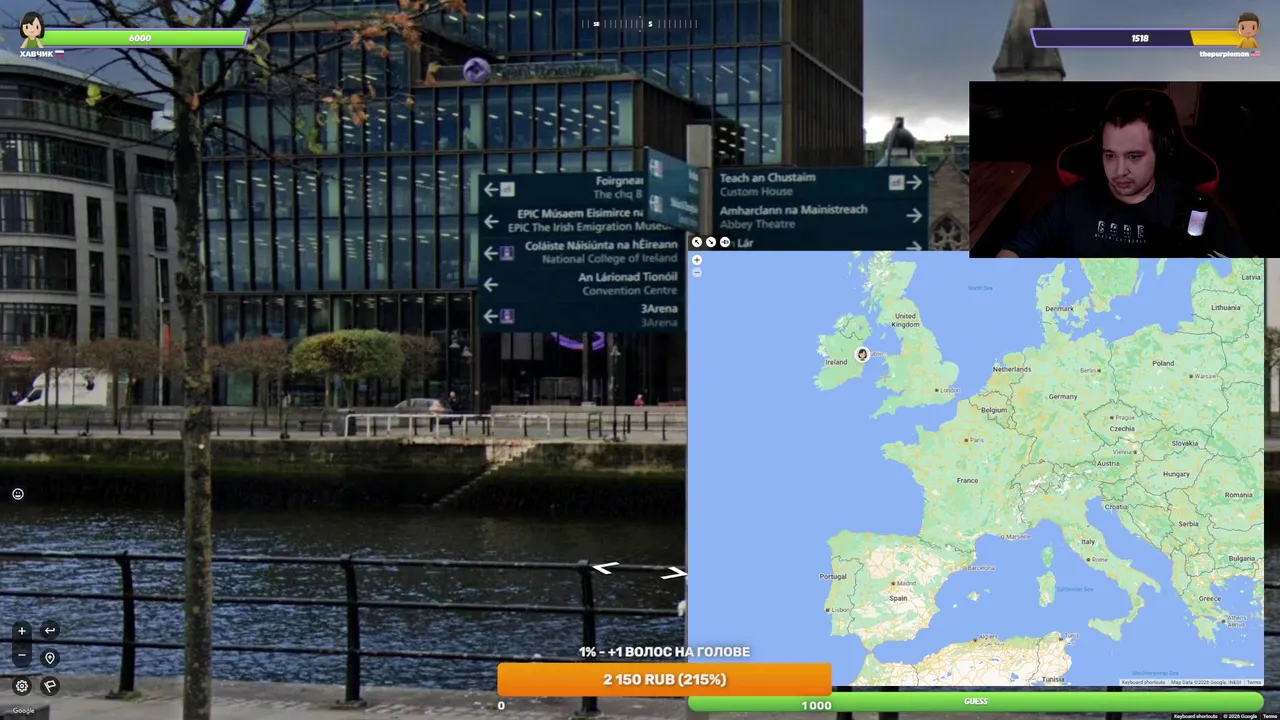Click 'Romania' label on the map
Viewport: 1280px width, 720px height.
tap(1238, 495)
